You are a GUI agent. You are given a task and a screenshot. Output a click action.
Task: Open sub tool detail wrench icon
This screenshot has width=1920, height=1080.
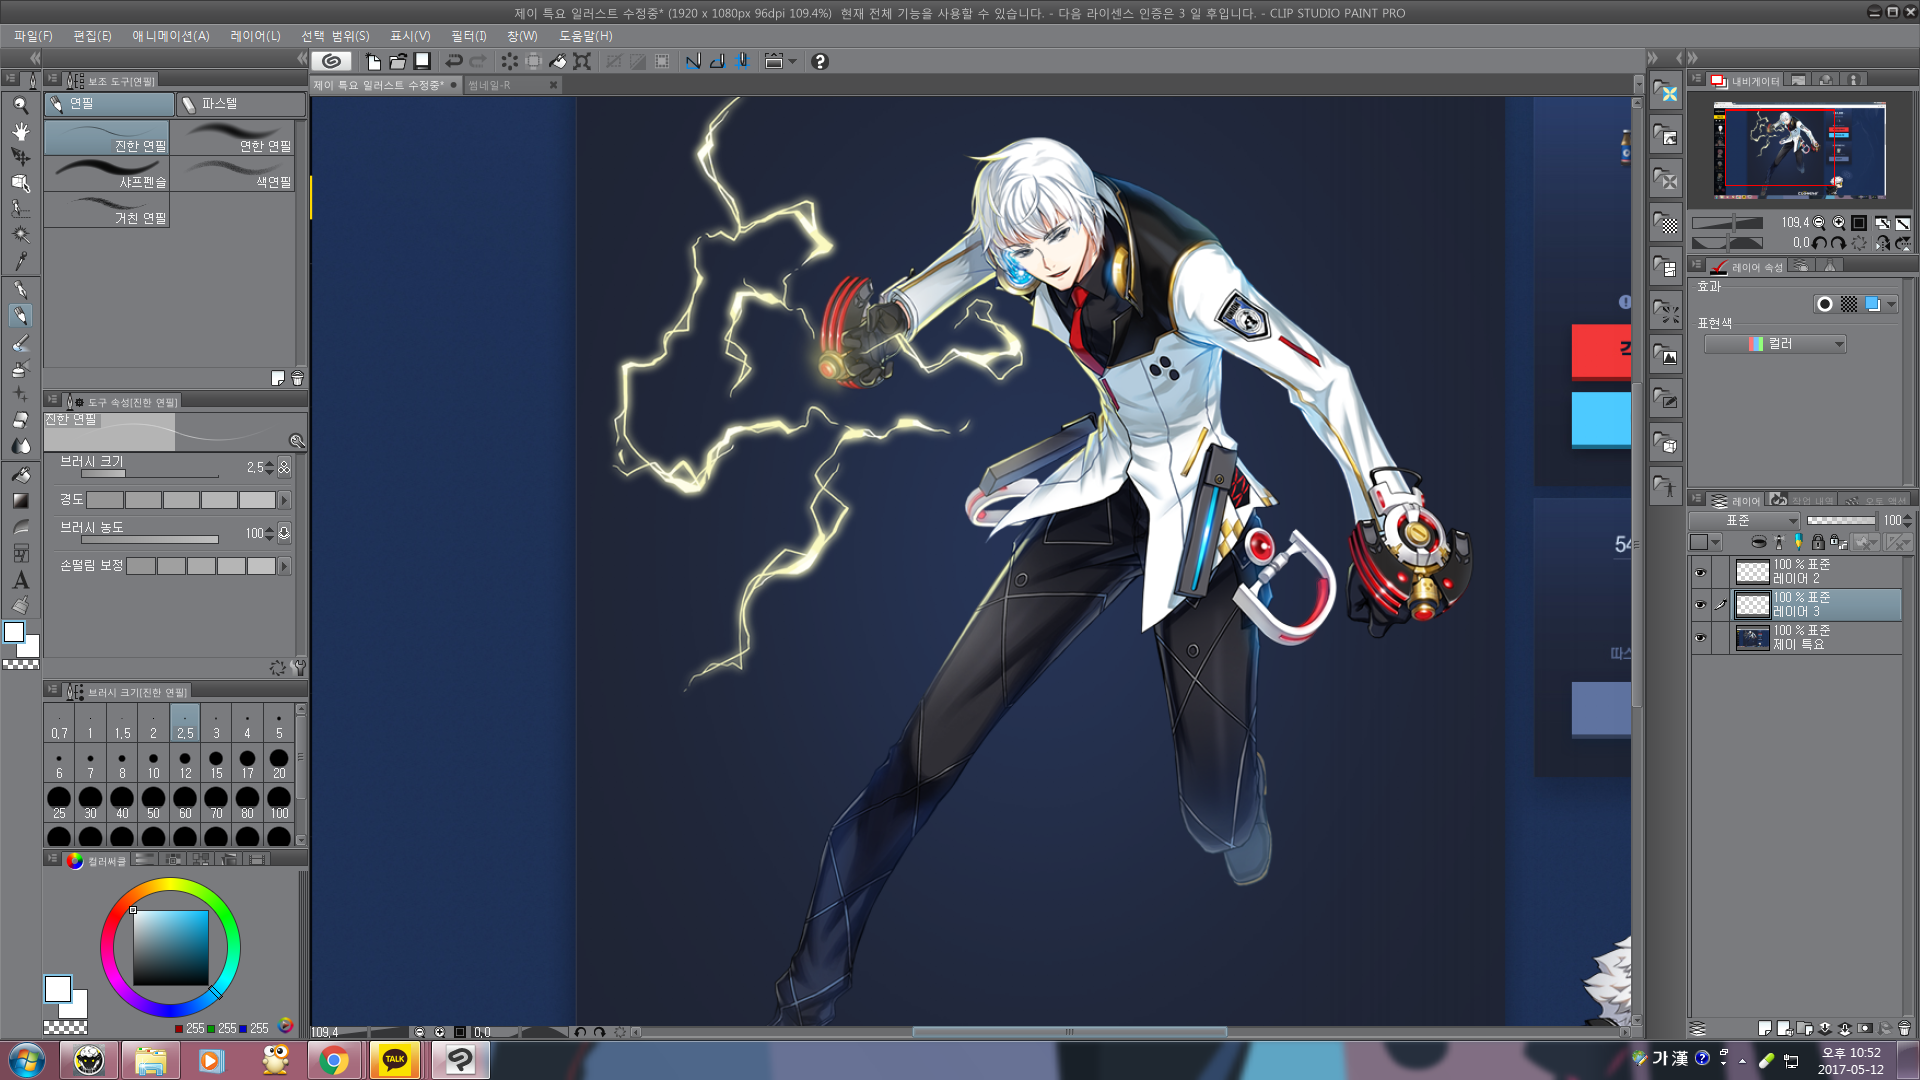click(x=298, y=667)
